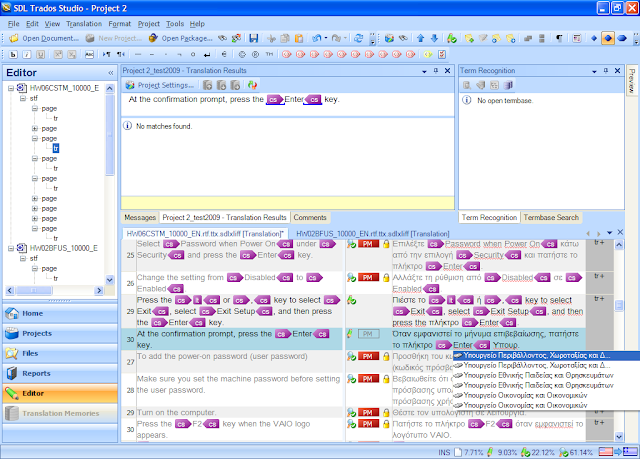
Task: Click Open Document toolbar button
Action: [44, 38]
